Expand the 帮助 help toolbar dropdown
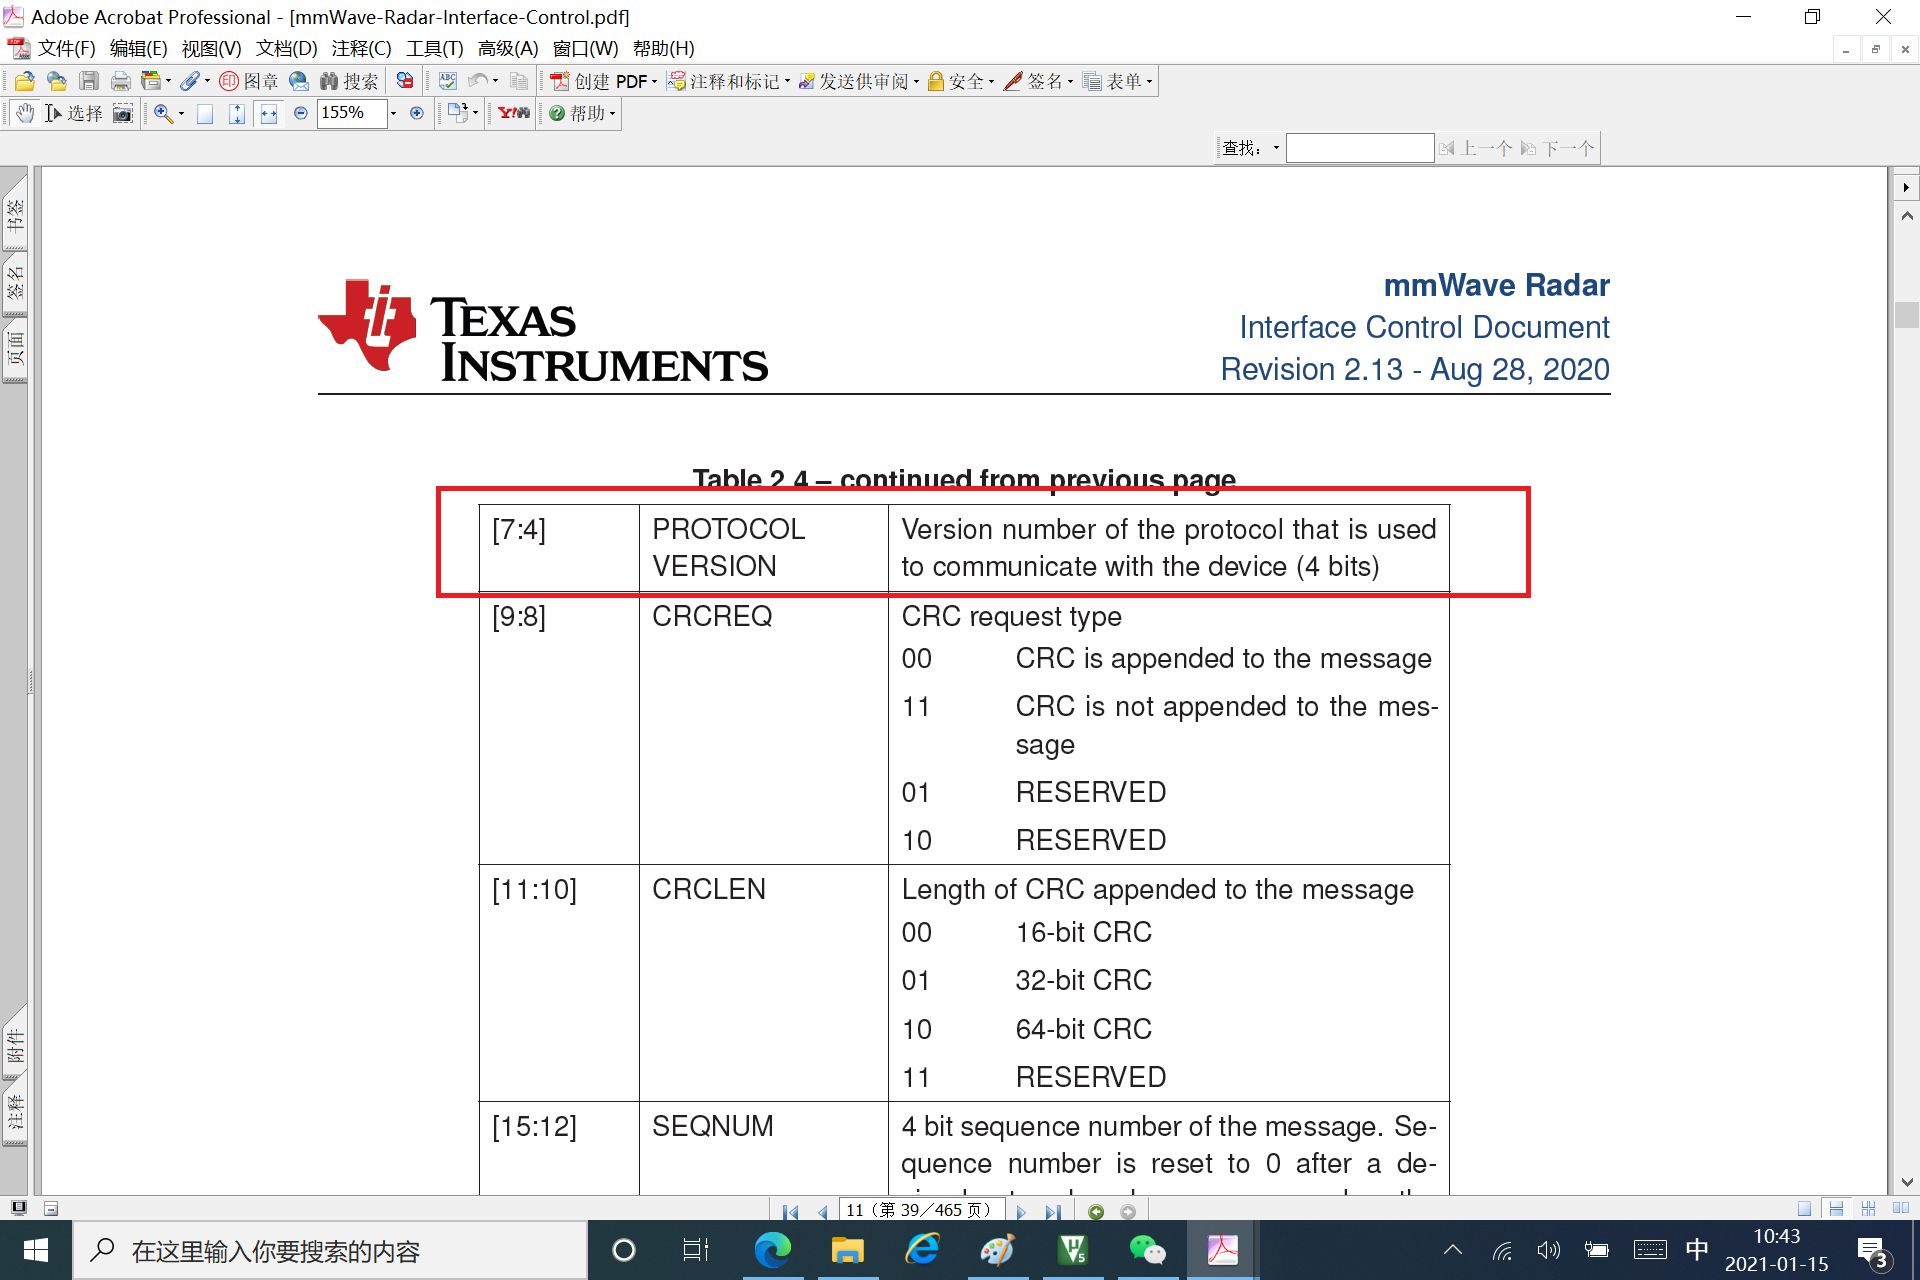 (x=612, y=113)
